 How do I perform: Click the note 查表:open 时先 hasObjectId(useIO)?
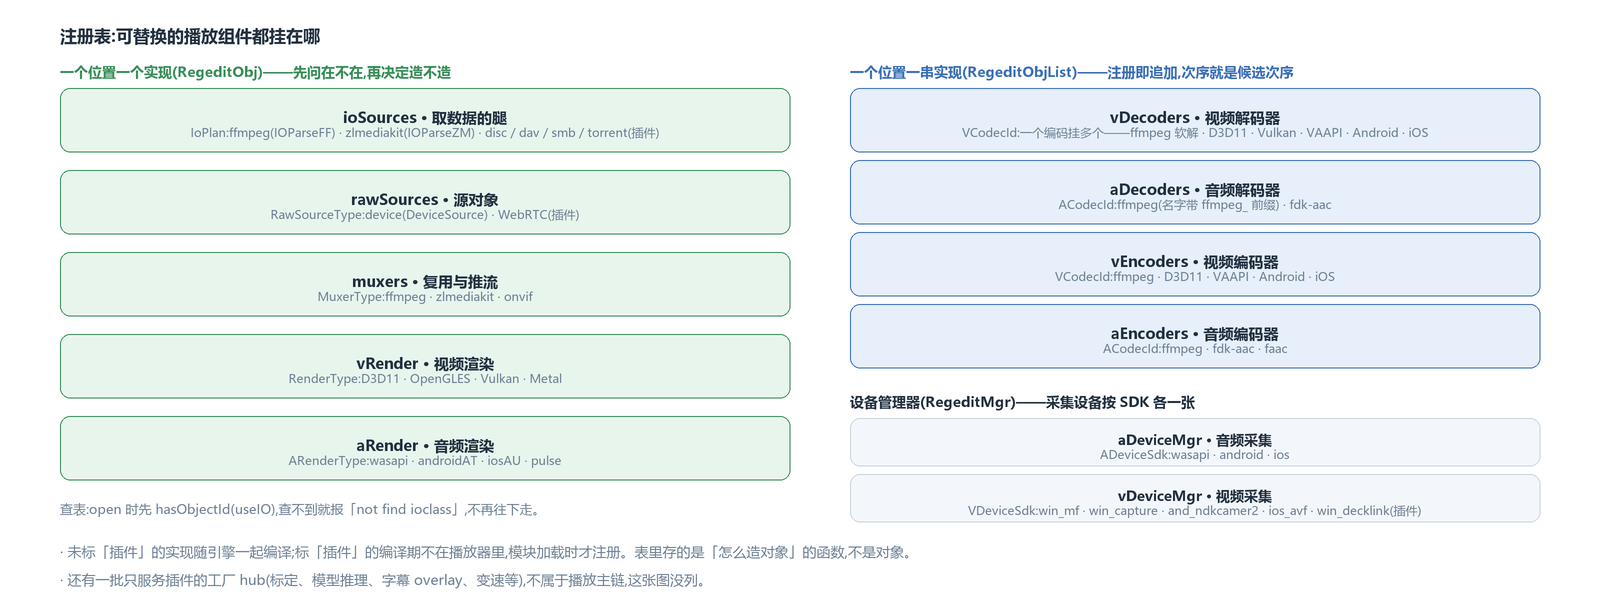point(303,510)
